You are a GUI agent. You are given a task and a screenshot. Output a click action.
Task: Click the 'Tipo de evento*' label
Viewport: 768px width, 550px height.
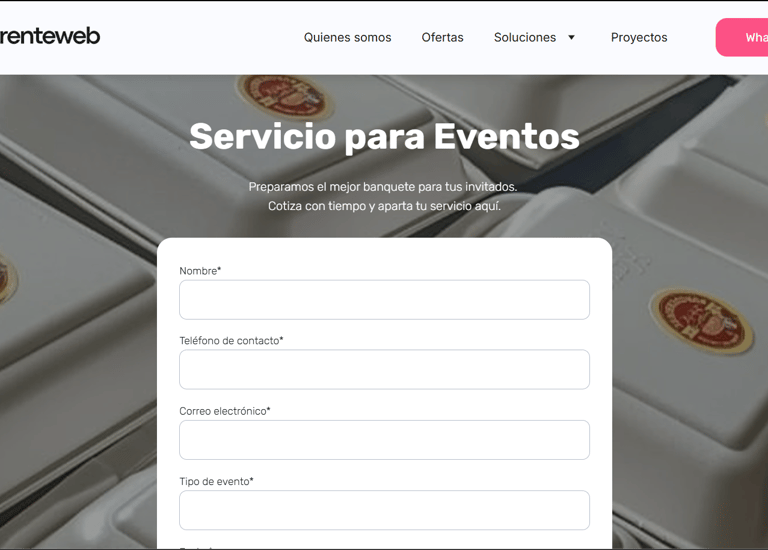(x=216, y=481)
